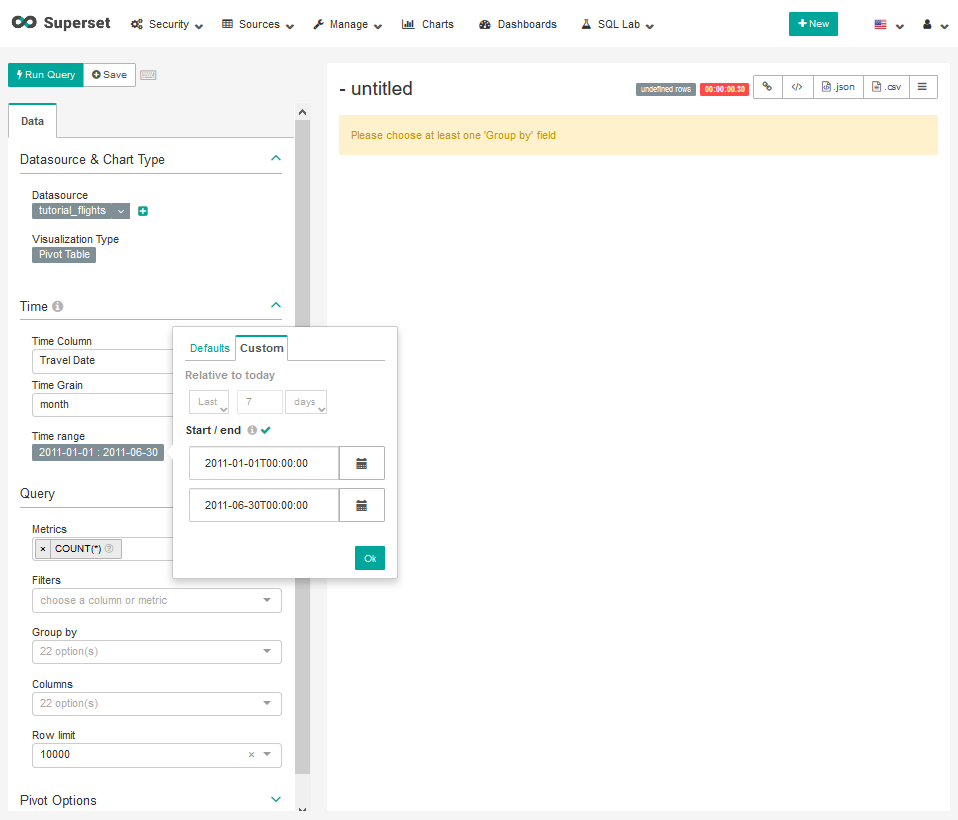Screen dimensions: 958x820
Task: Remove the COUNT(*) metric
Action: click(42, 549)
